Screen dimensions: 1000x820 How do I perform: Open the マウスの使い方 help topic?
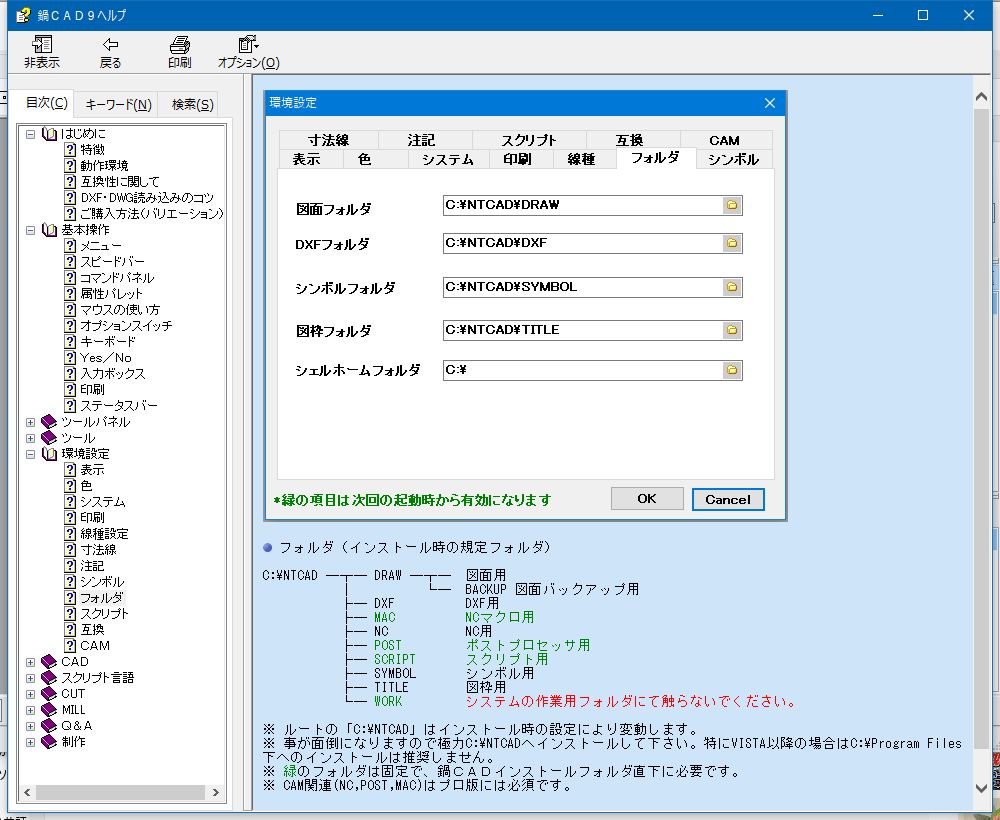point(120,310)
